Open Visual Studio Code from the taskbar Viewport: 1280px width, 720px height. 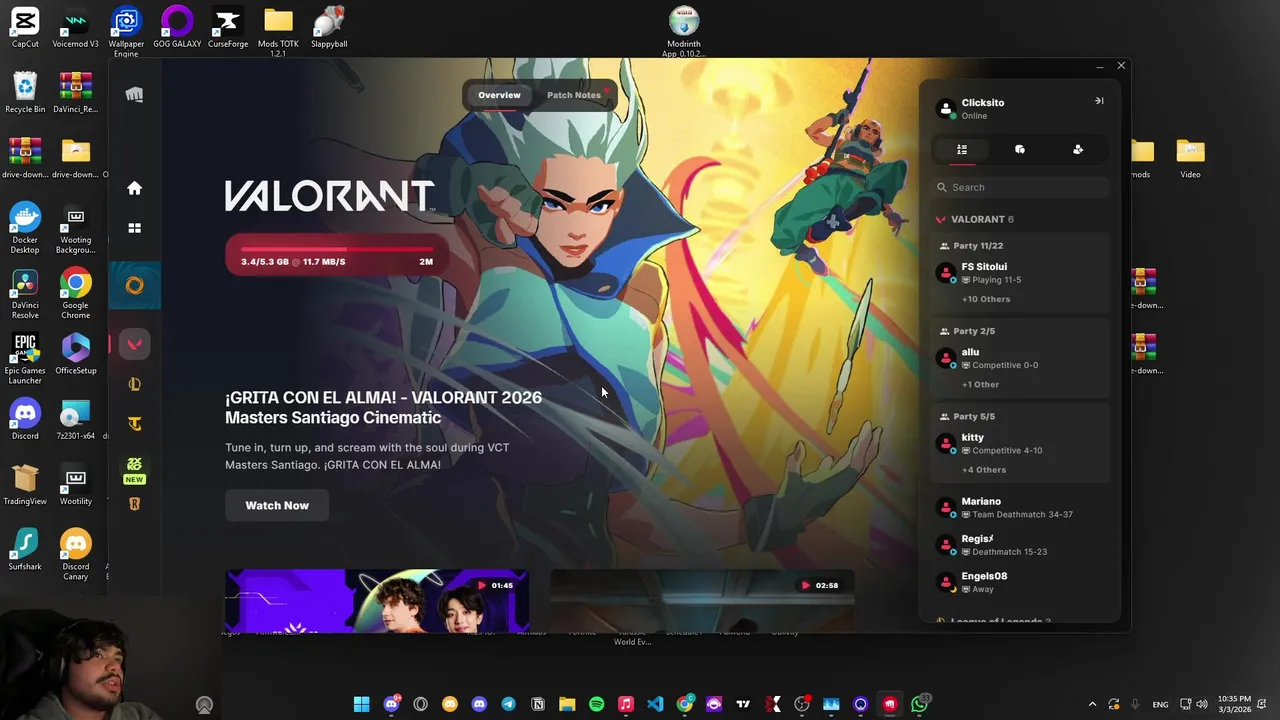(655, 704)
